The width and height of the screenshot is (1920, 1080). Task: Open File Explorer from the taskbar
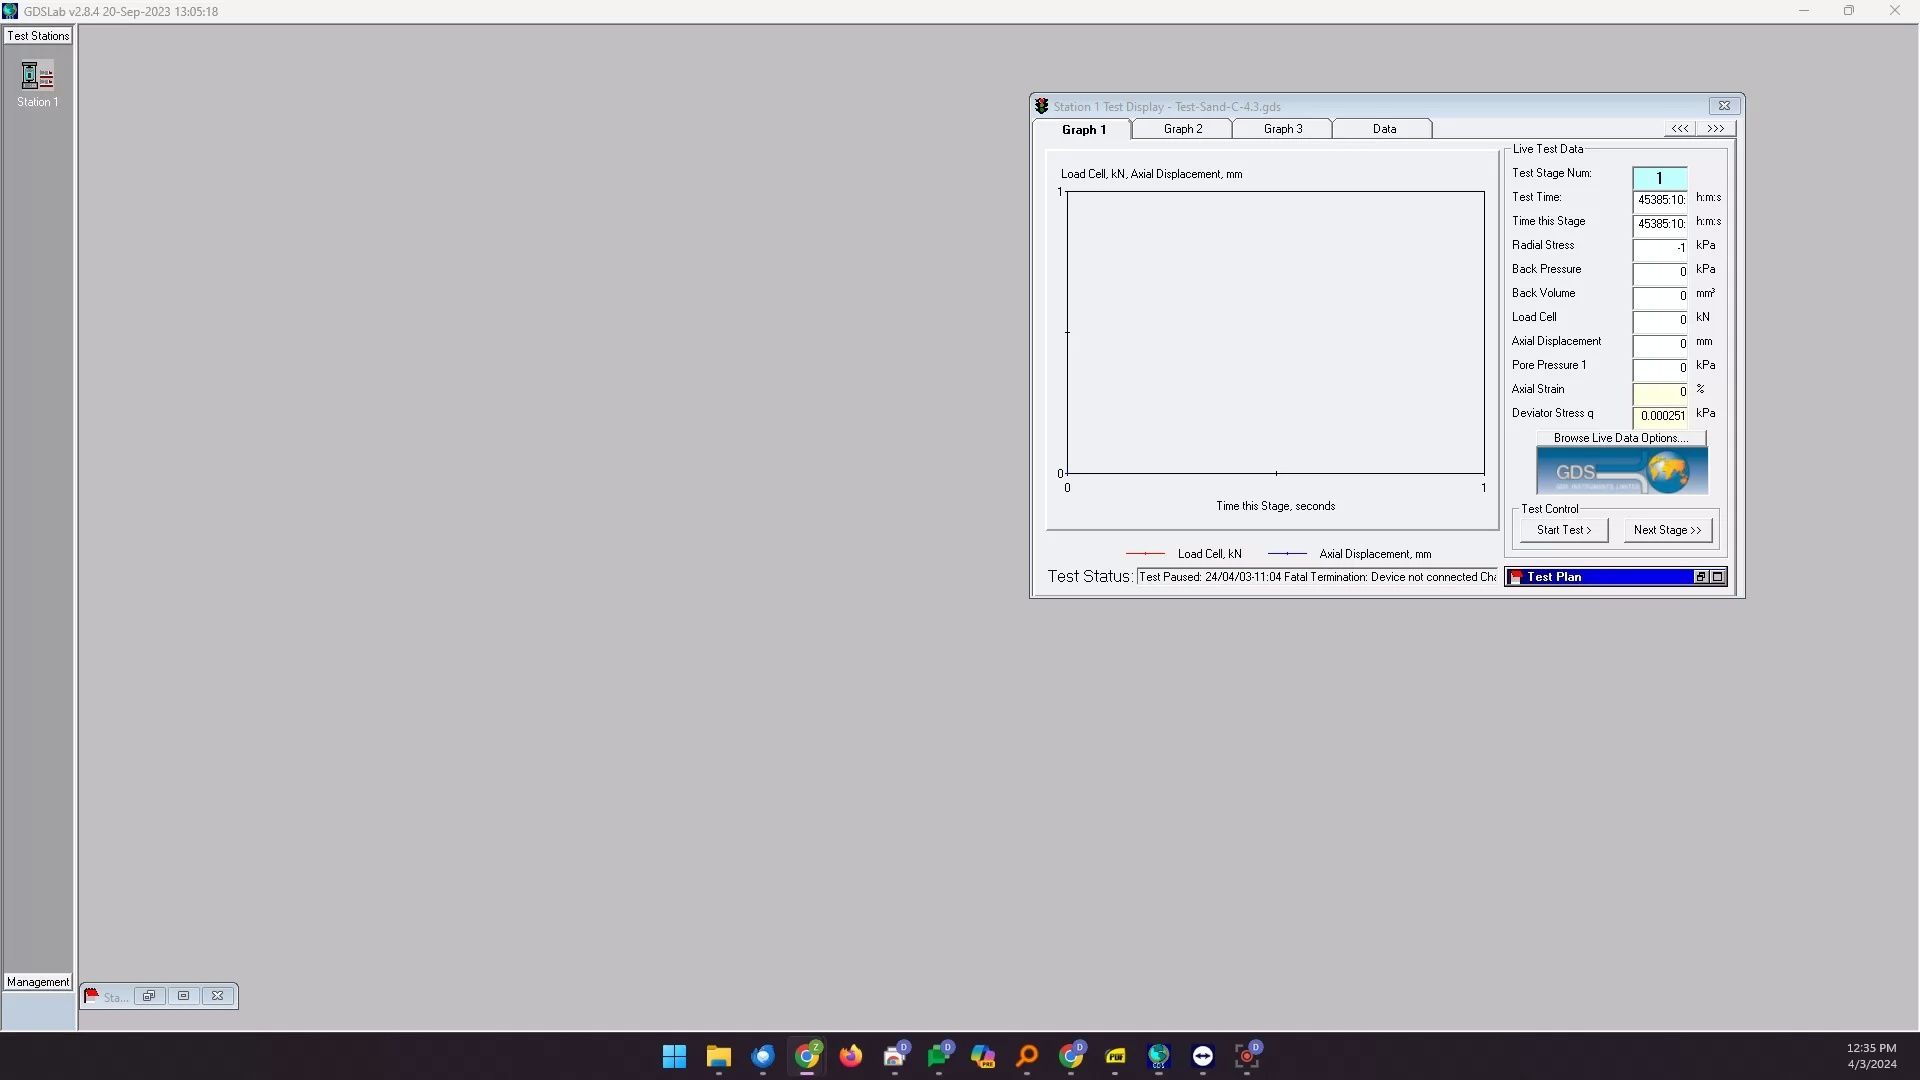pyautogui.click(x=718, y=1056)
